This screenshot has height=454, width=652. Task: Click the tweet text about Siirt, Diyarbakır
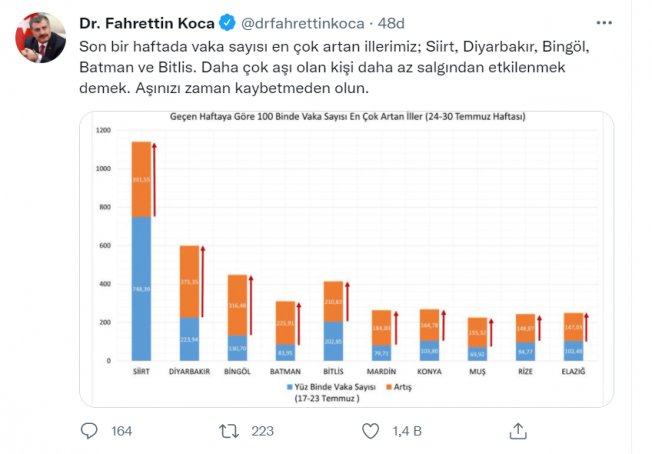pos(334,67)
